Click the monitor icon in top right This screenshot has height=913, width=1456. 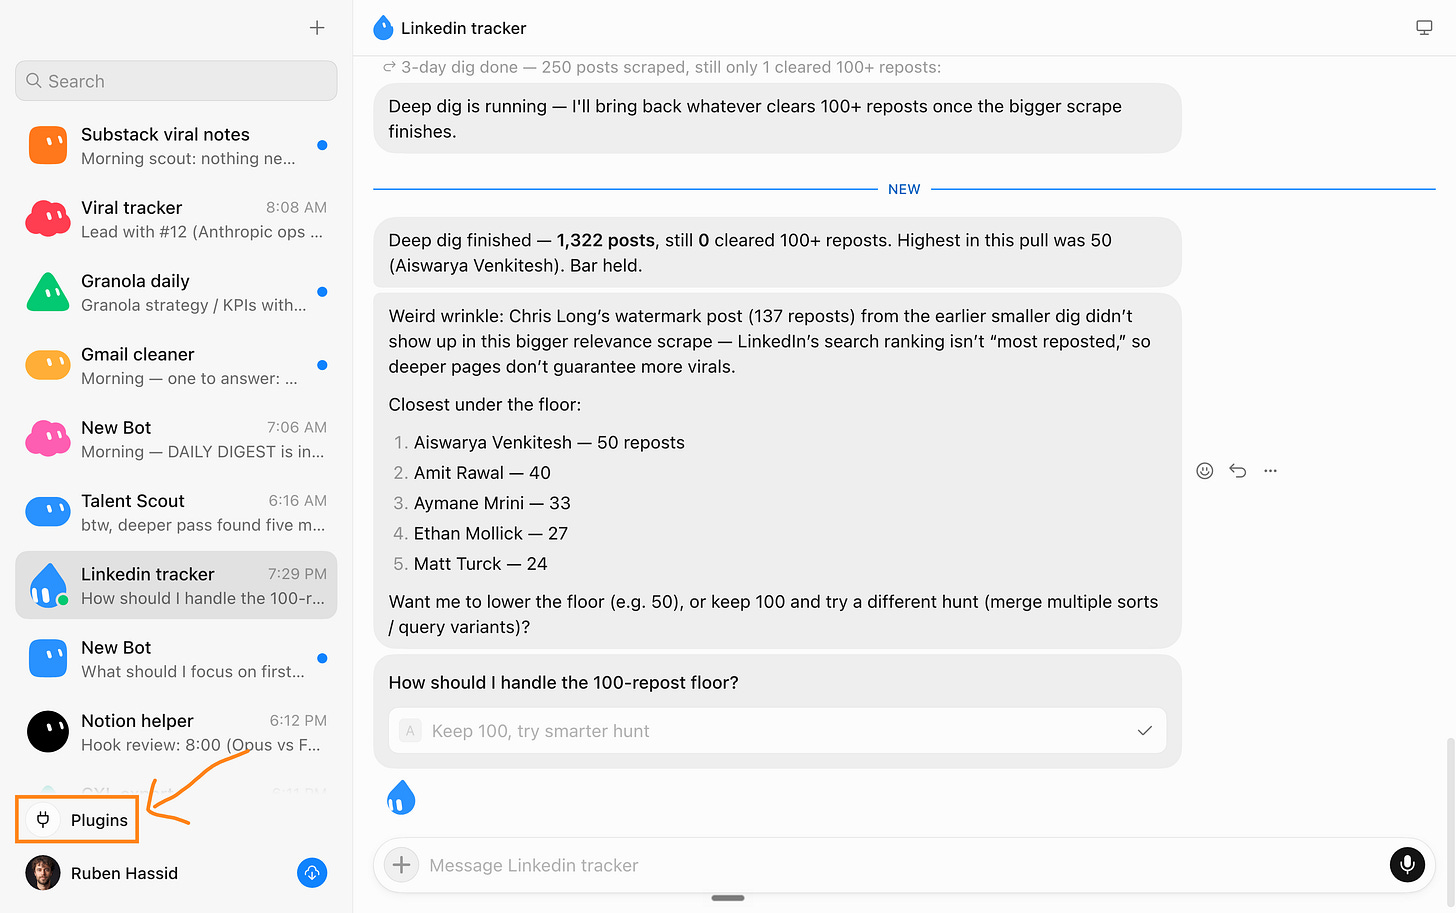pyautogui.click(x=1424, y=28)
